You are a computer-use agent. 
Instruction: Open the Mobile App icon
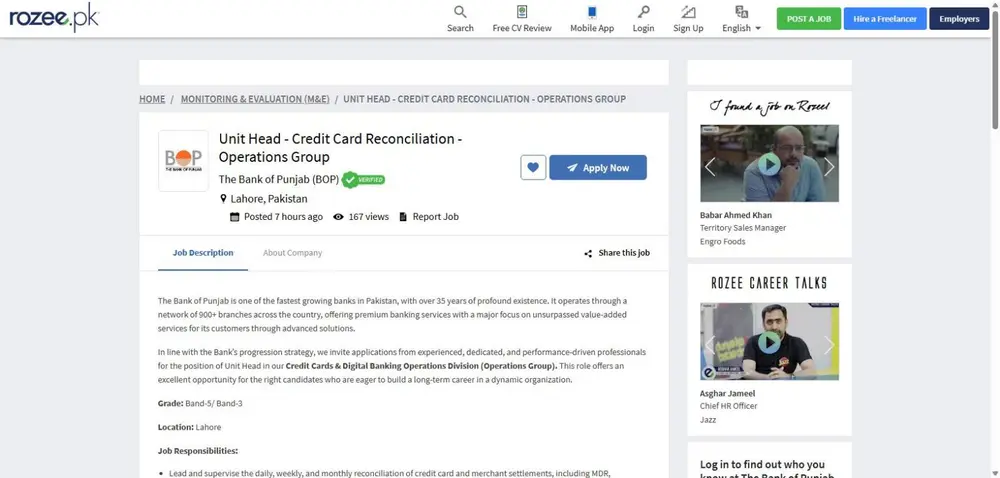pyautogui.click(x=592, y=12)
